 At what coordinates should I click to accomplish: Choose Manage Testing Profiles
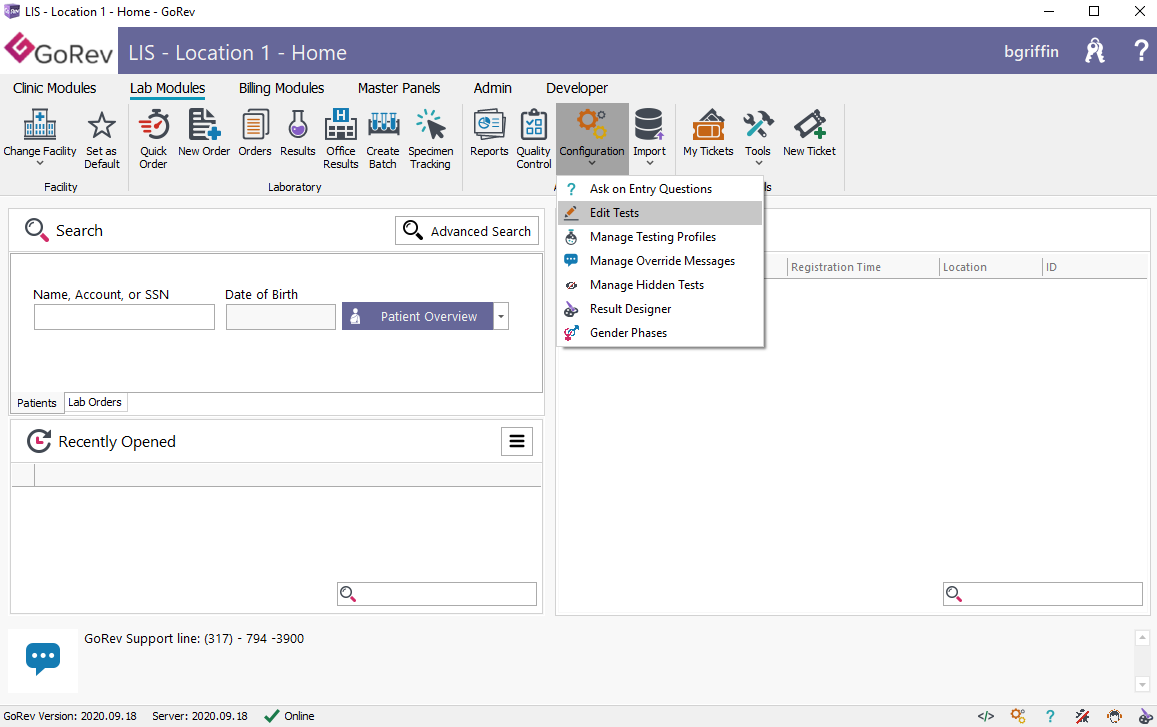click(x=660, y=237)
